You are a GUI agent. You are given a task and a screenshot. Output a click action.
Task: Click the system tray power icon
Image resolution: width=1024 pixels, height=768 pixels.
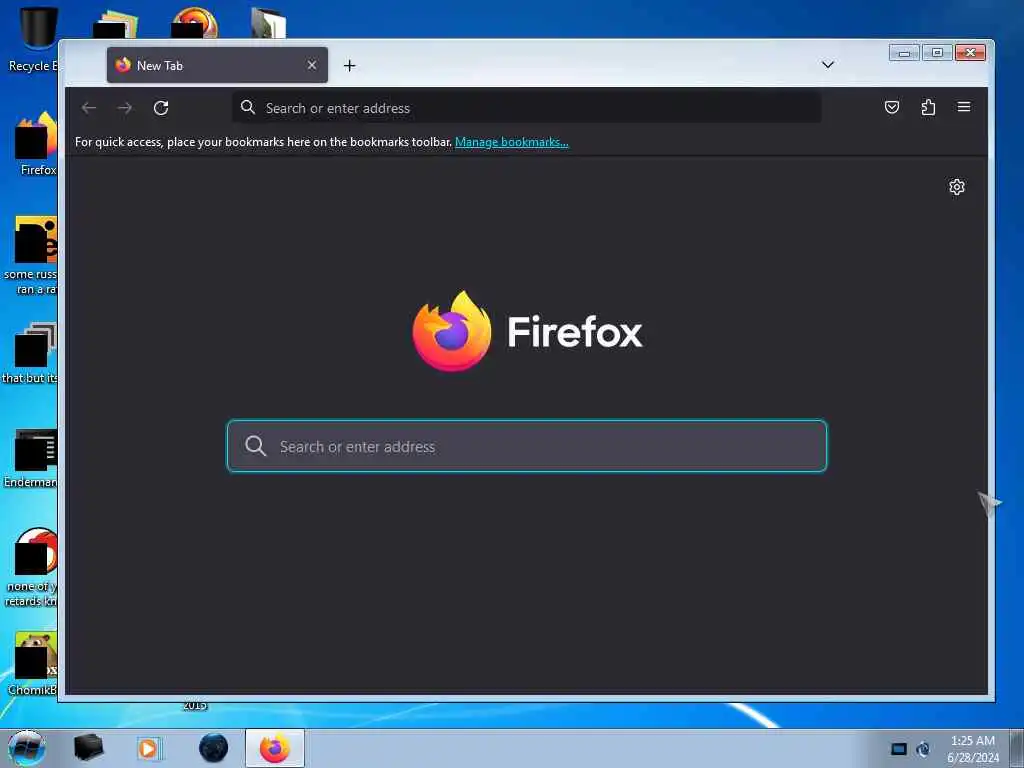coord(923,749)
